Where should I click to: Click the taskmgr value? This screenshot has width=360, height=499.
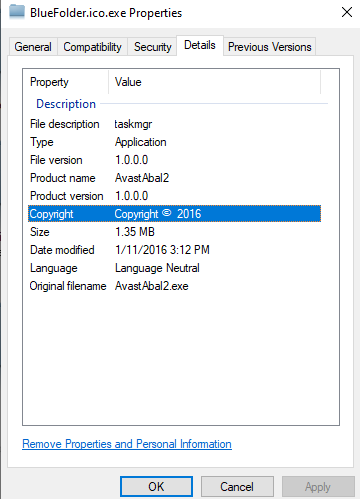(133, 124)
